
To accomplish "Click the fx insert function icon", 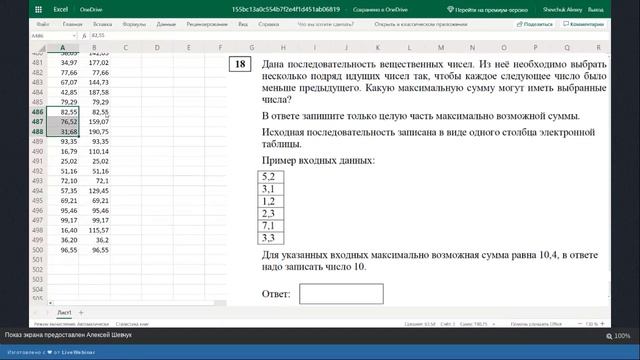I will click(84, 36).
